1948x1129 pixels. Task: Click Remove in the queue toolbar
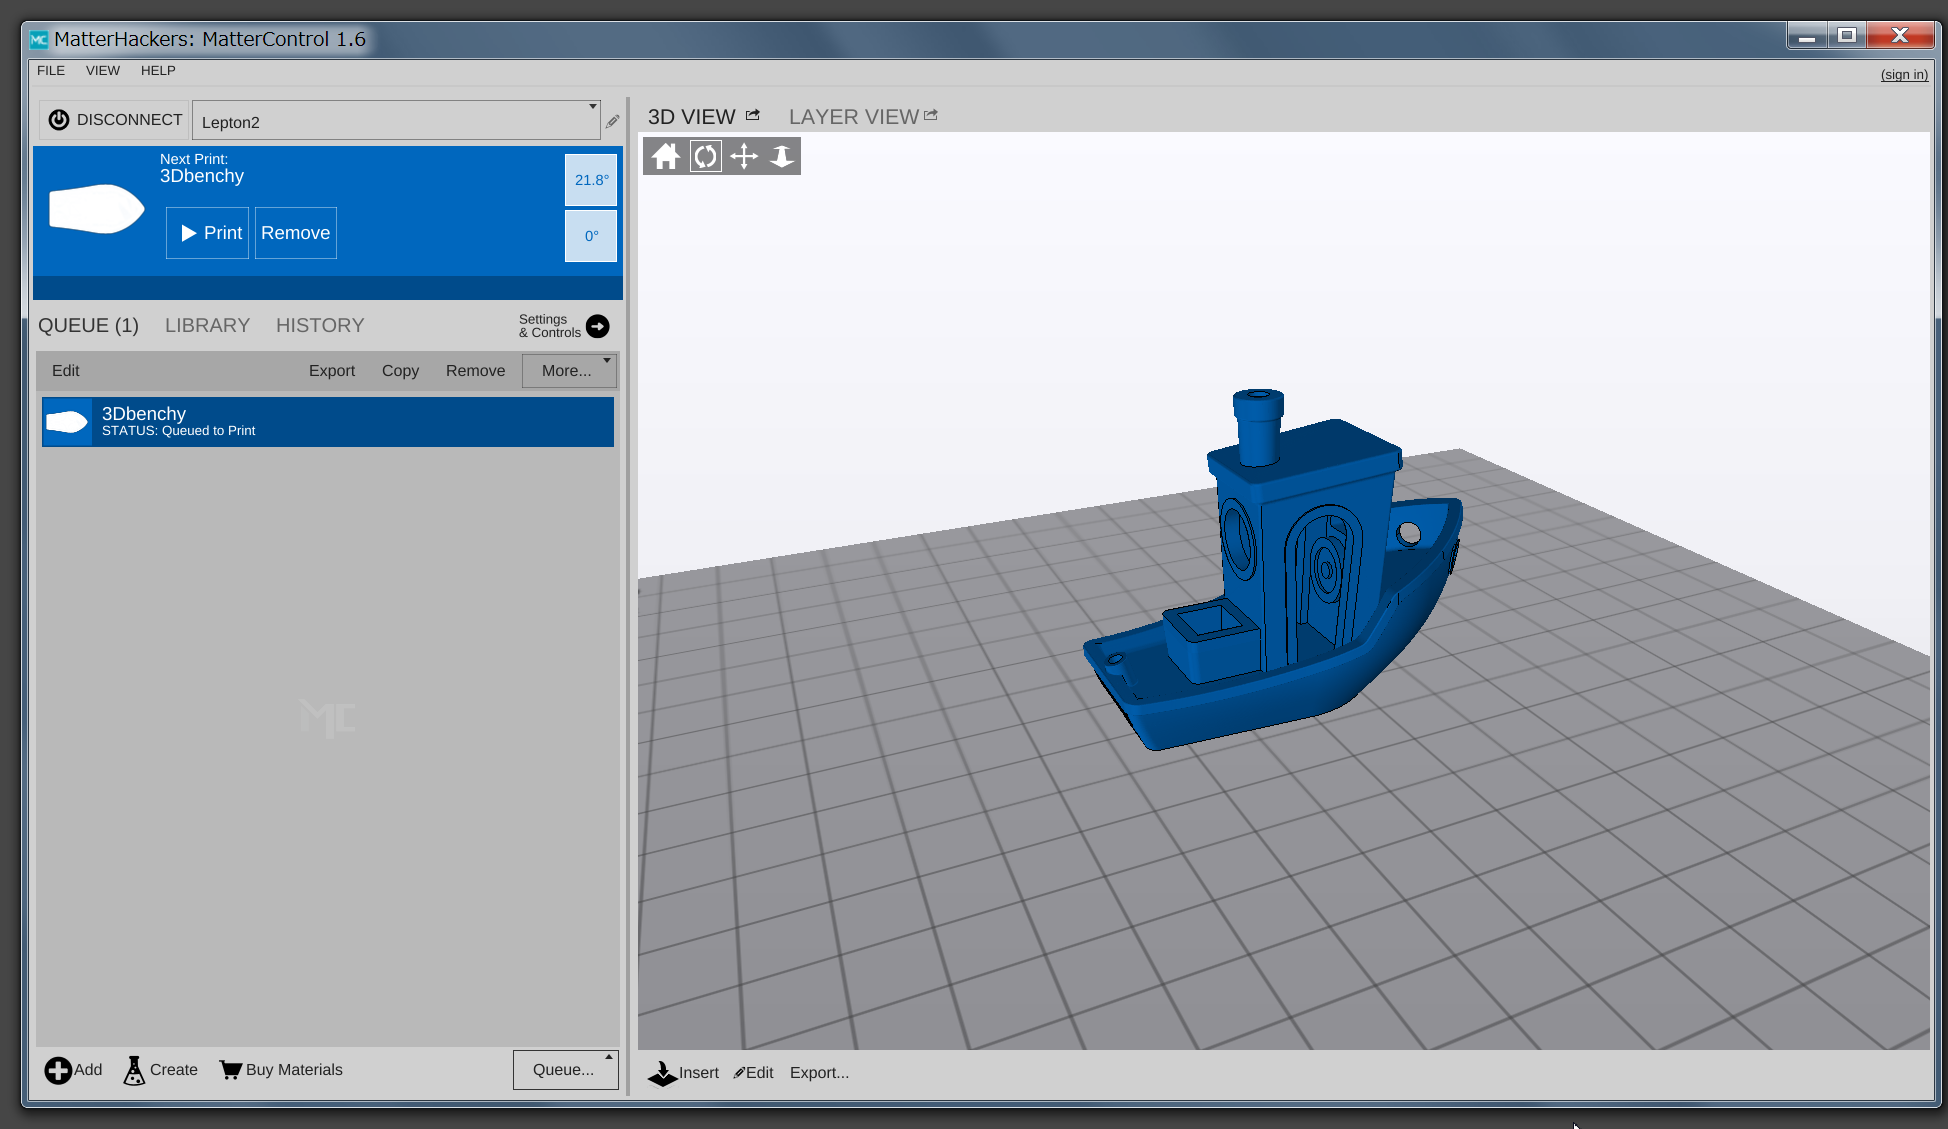pos(476,370)
